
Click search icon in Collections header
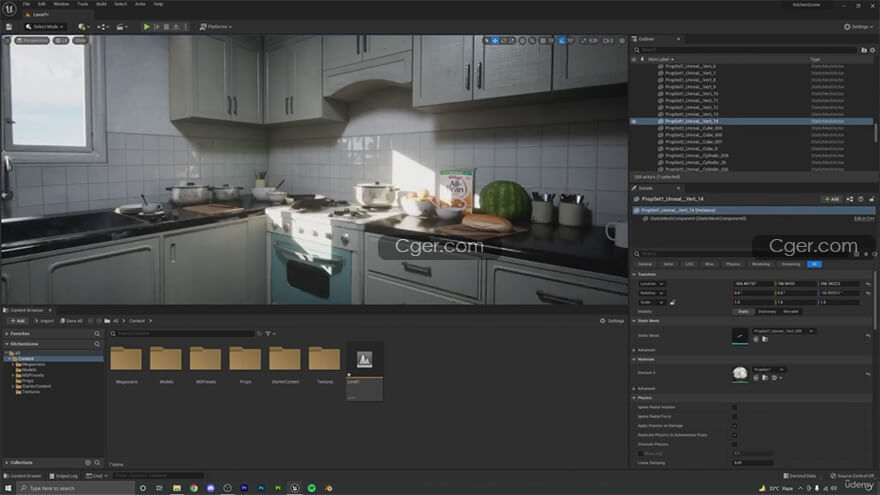tap(97, 462)
